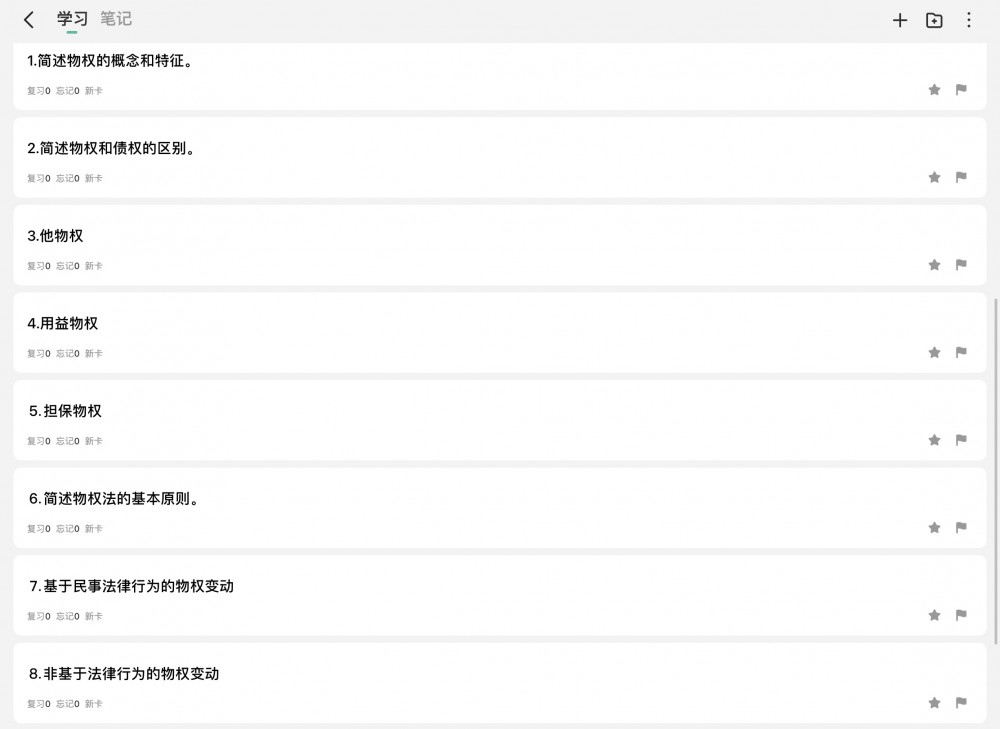This screenshot has width=1000, height=729.
Task: Select the 学习 tab
Action: point(72,19)
